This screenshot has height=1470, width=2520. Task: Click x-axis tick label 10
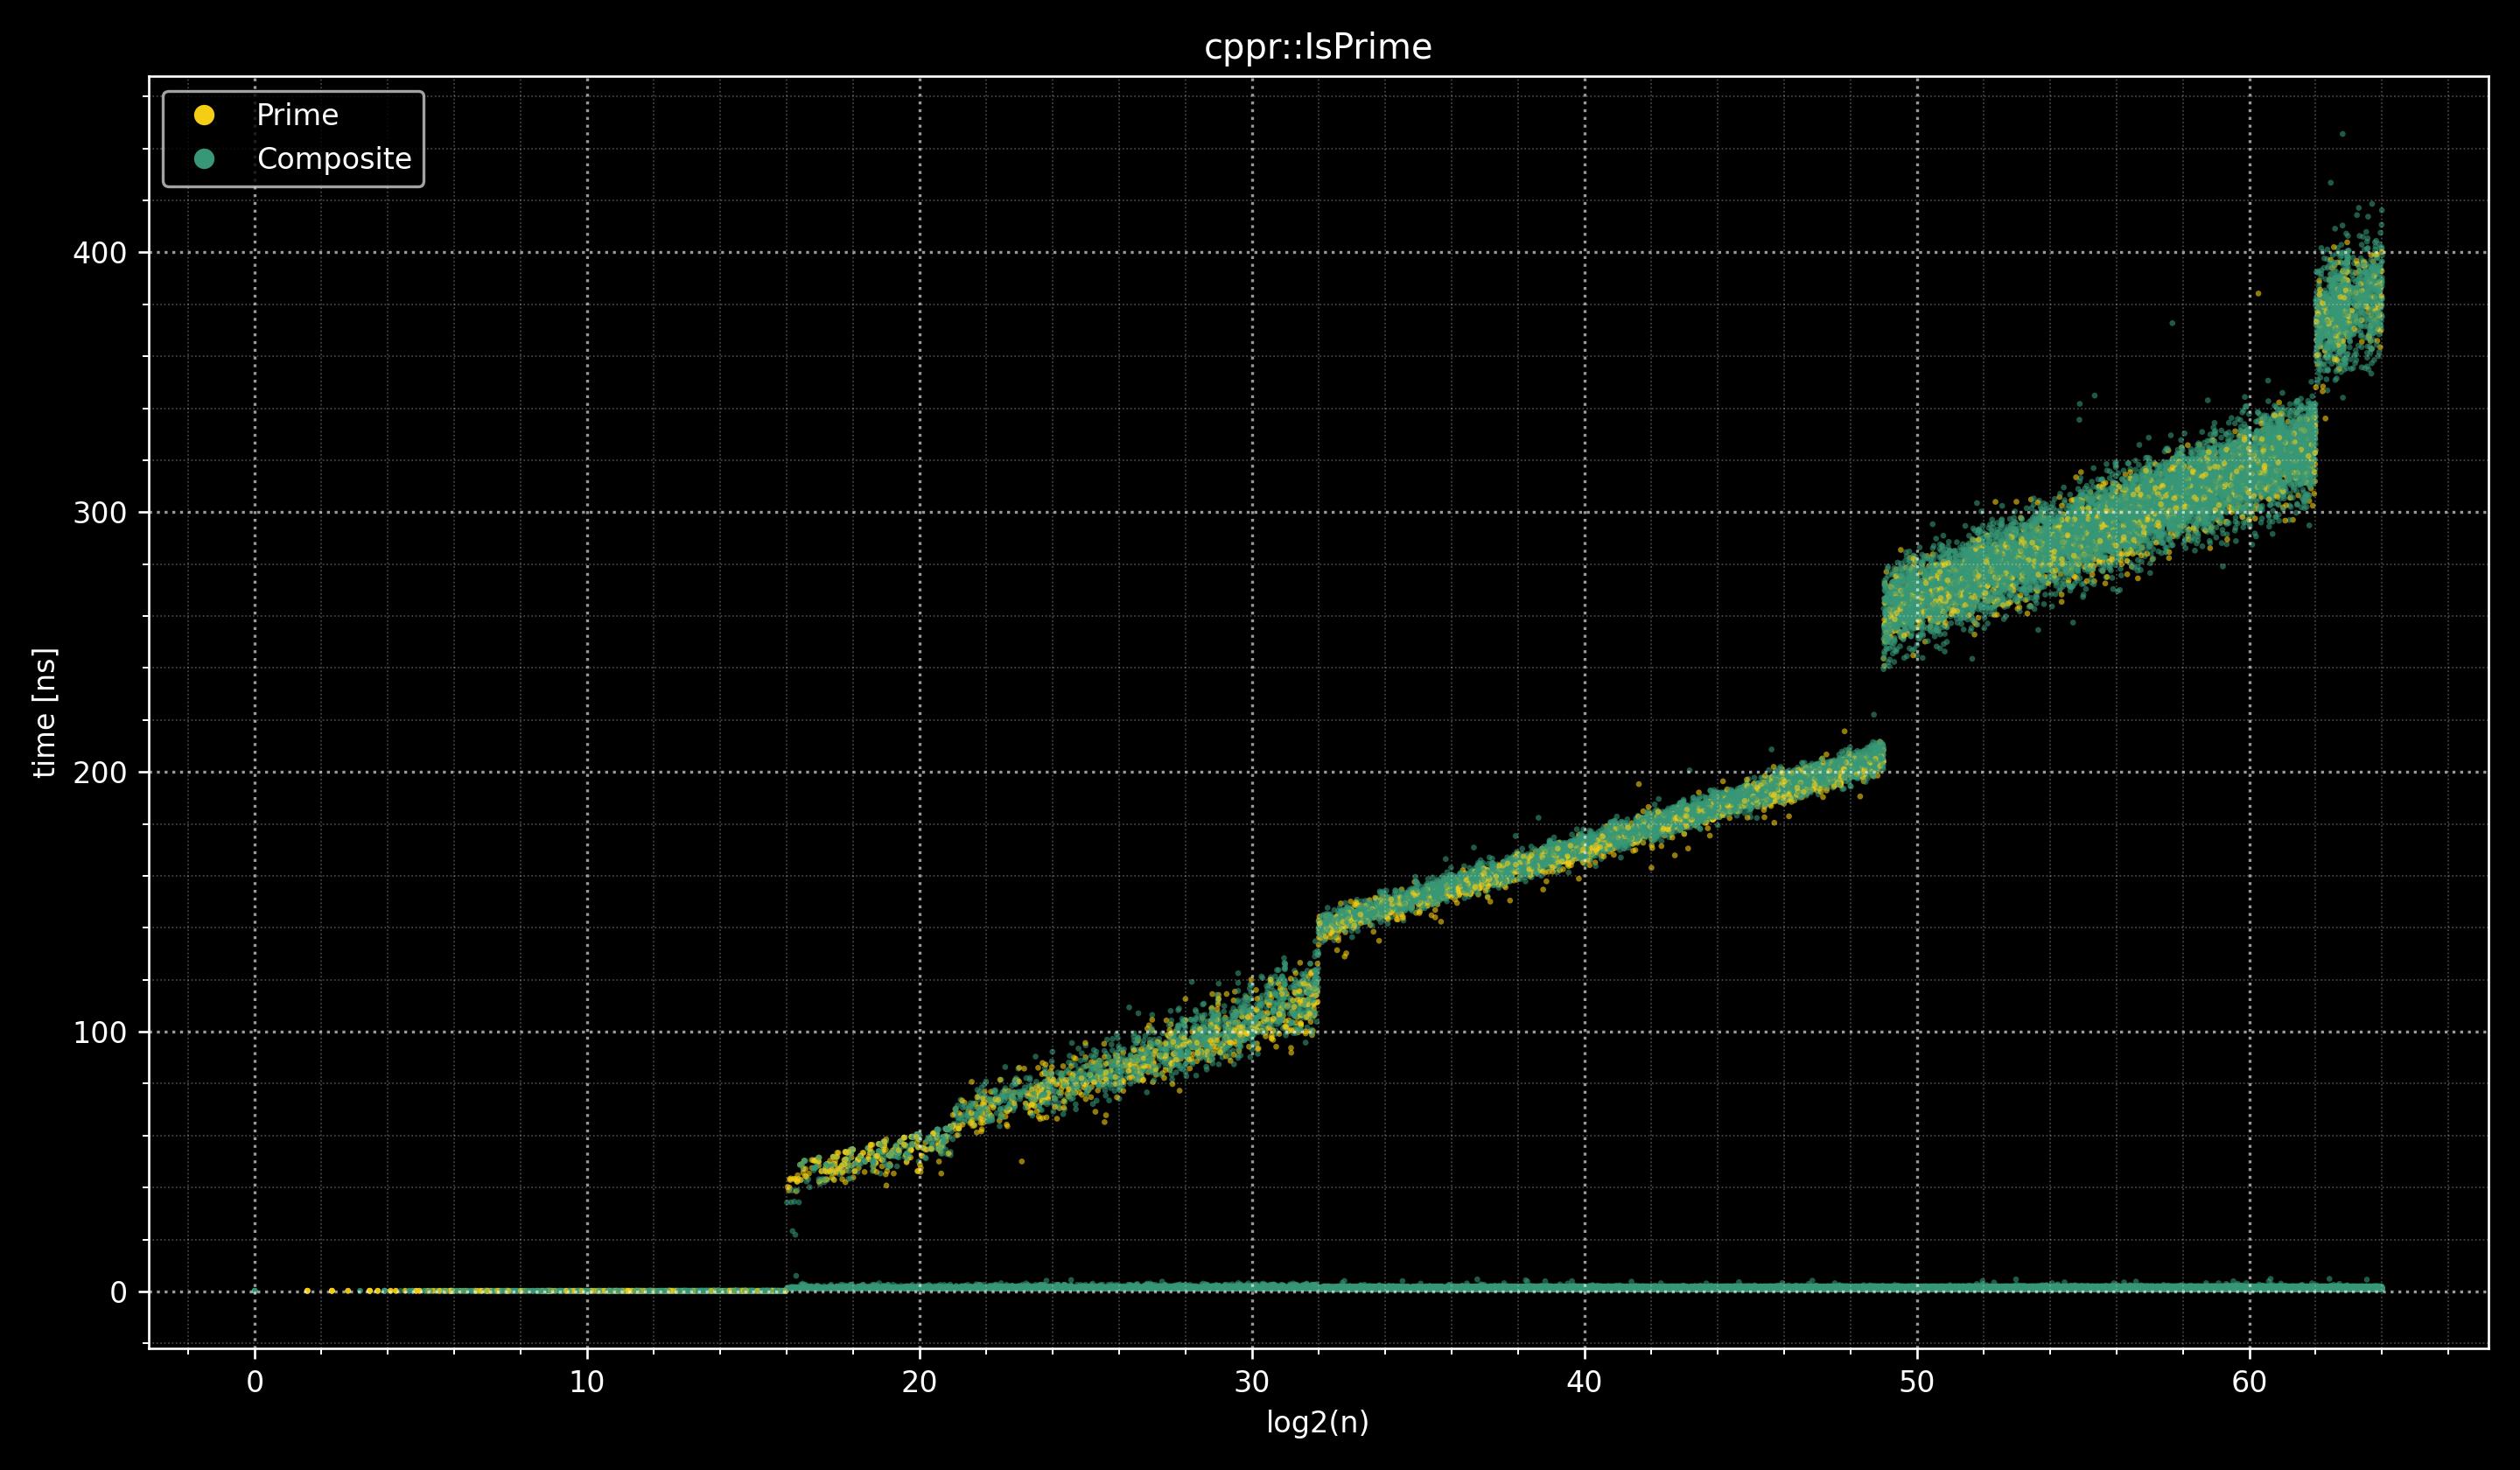coord(587,1383)
